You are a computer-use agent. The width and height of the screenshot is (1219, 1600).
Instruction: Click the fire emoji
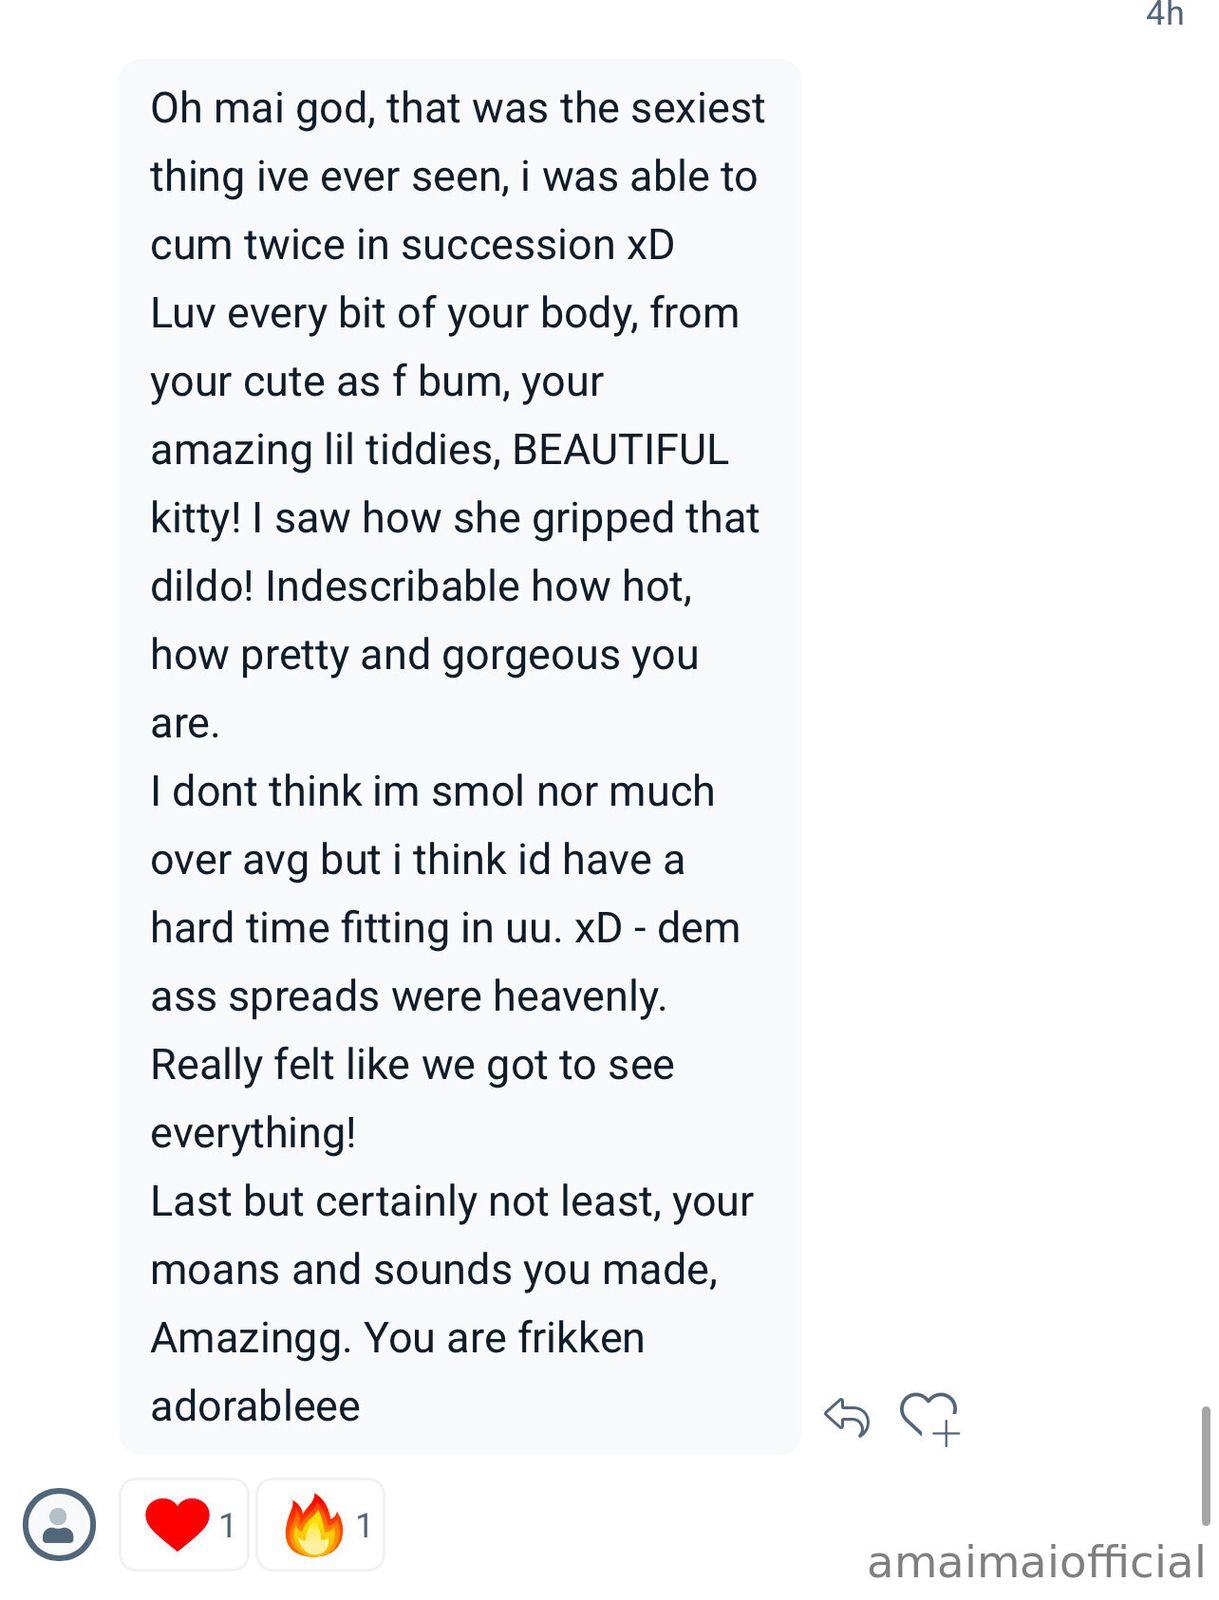313,1524
